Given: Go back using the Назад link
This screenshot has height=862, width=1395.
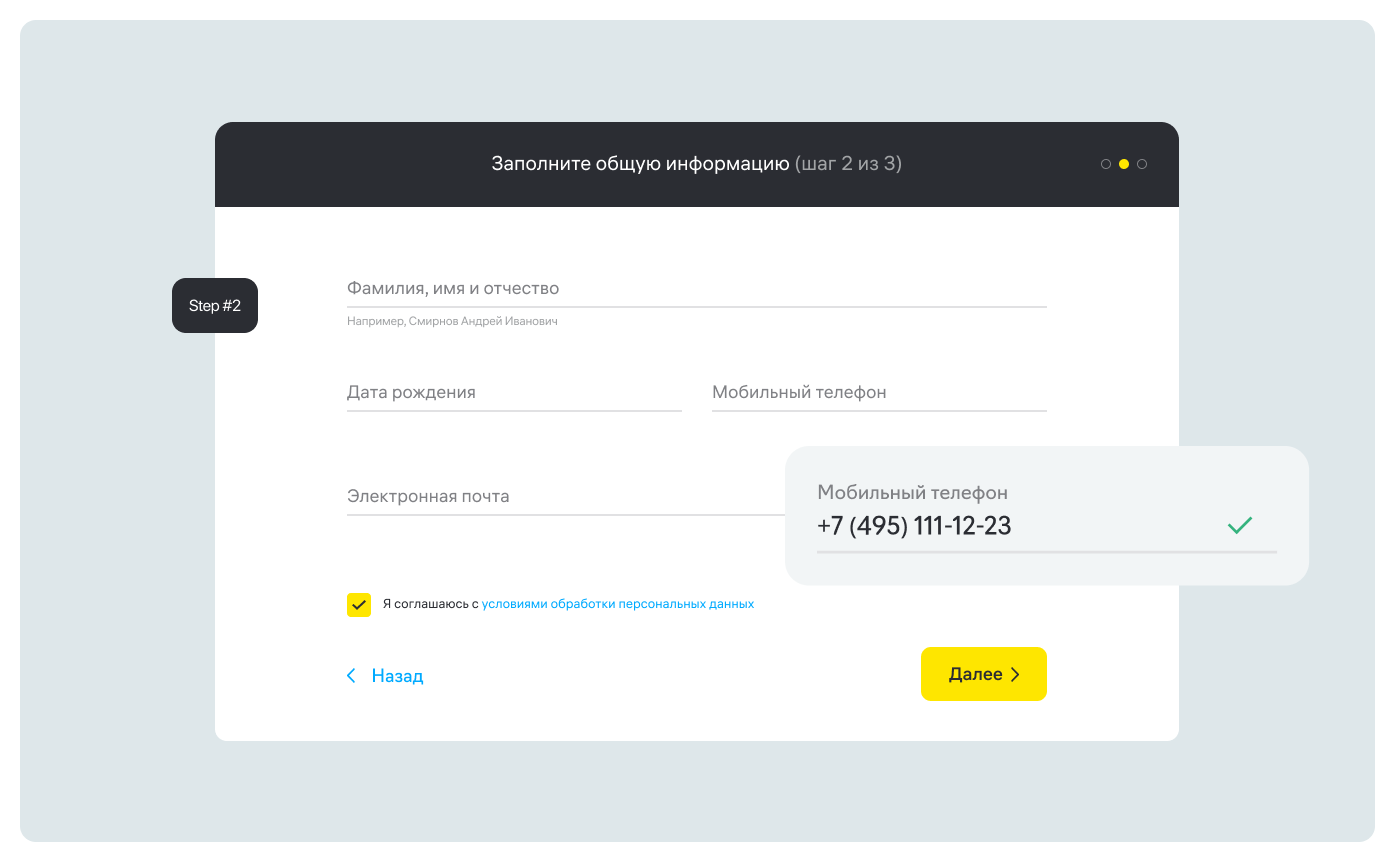Looking at the screenshot, I should pos(397,676).
